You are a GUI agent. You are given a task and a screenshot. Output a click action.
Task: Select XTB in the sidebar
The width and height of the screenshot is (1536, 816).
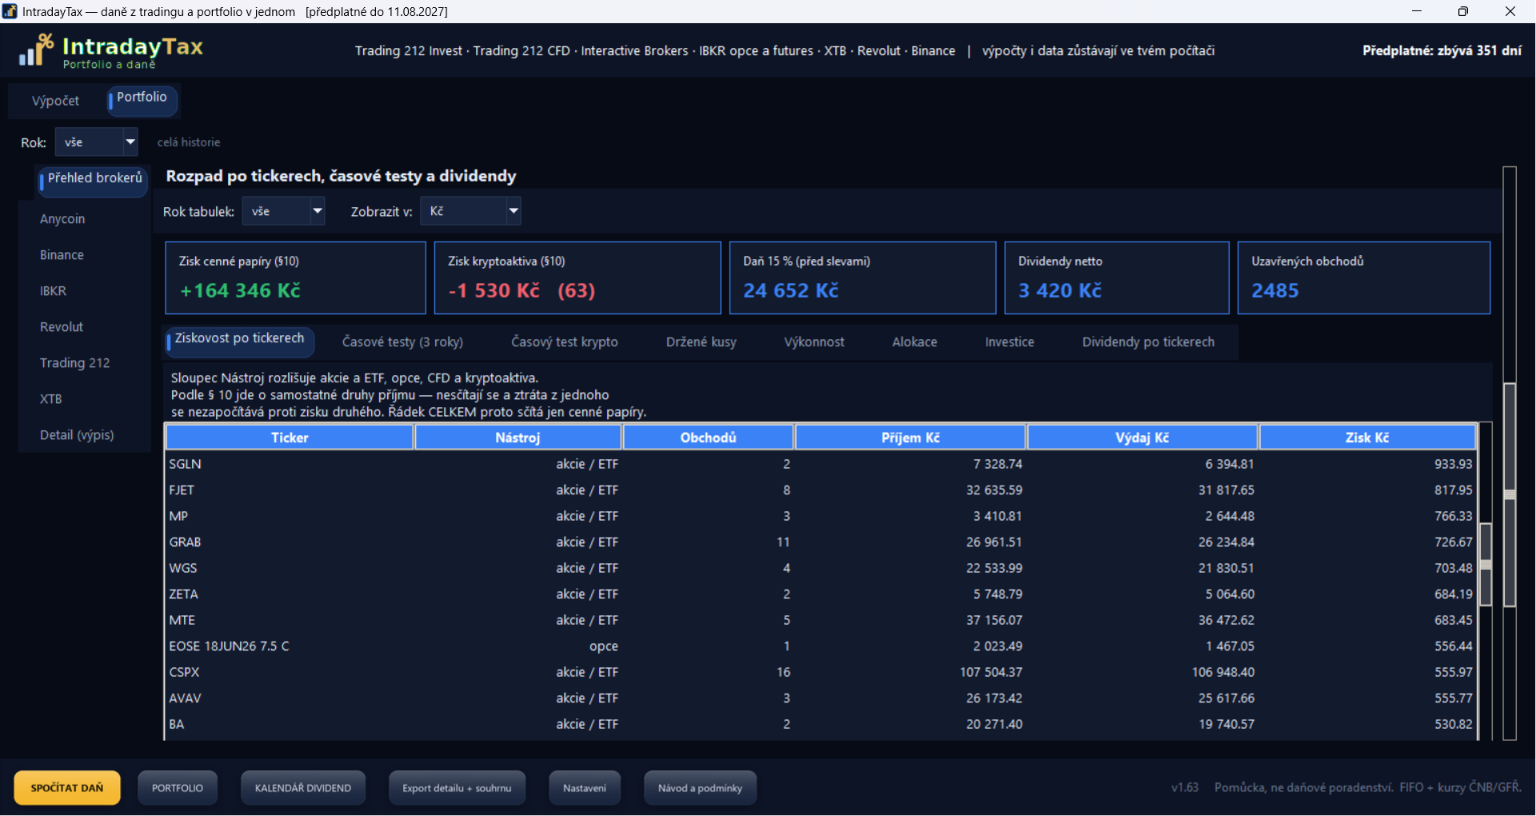(x=51, y=399)
